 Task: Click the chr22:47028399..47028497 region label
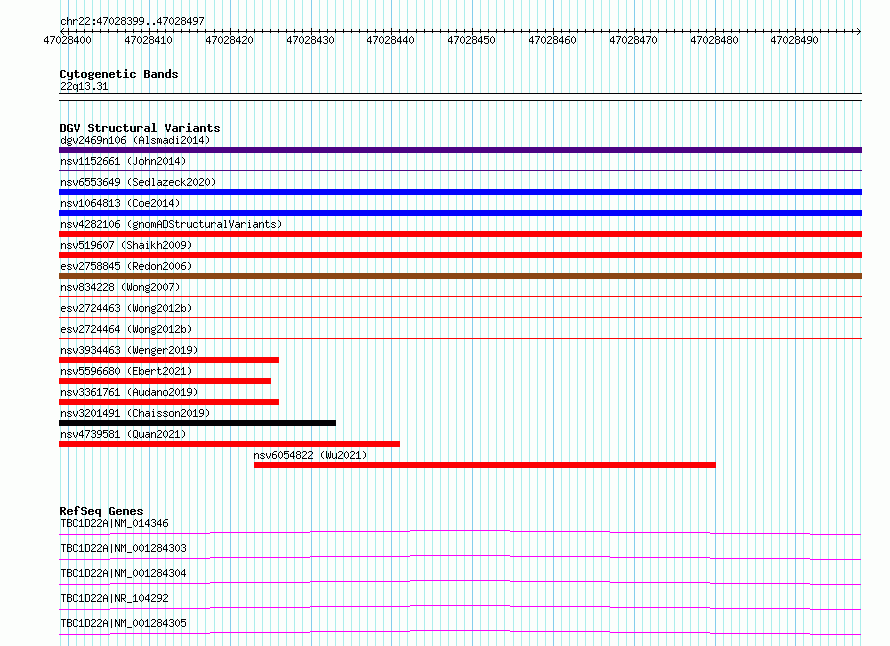(132, 21)
